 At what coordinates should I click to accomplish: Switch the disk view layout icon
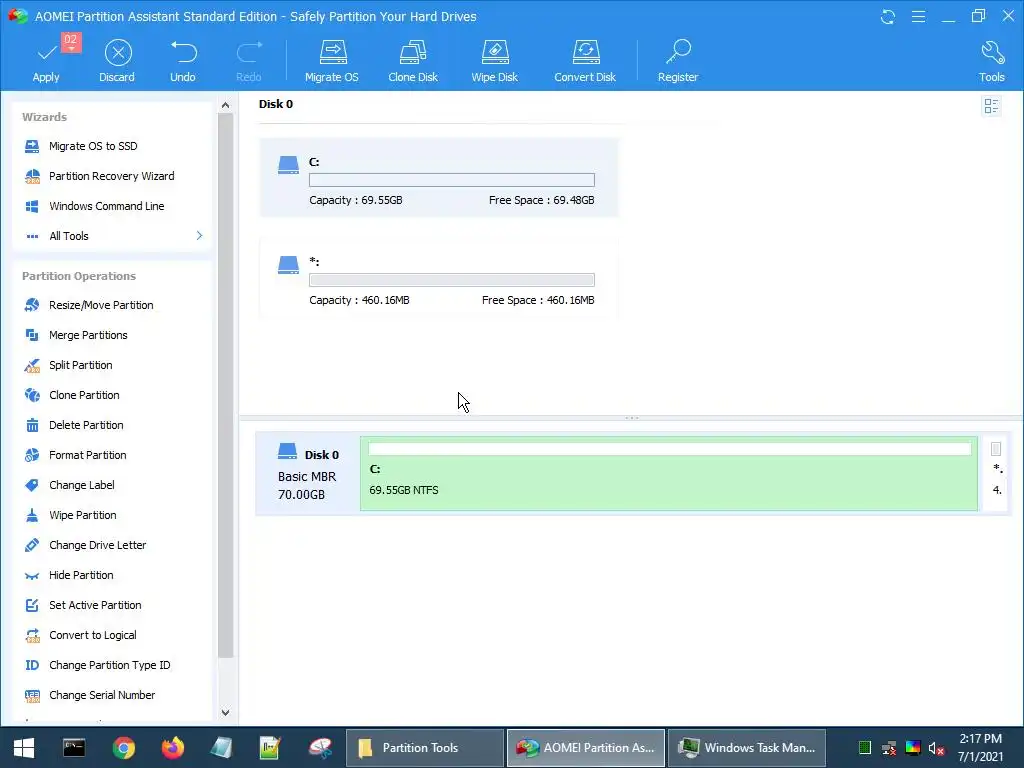(991, 106)
